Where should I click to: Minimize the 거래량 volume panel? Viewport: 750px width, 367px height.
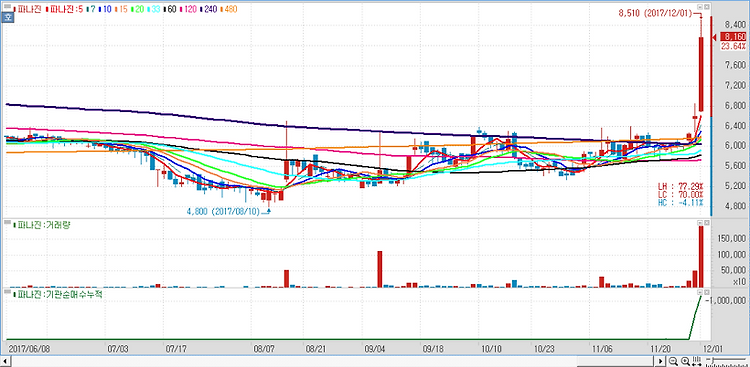click(700, 223)
